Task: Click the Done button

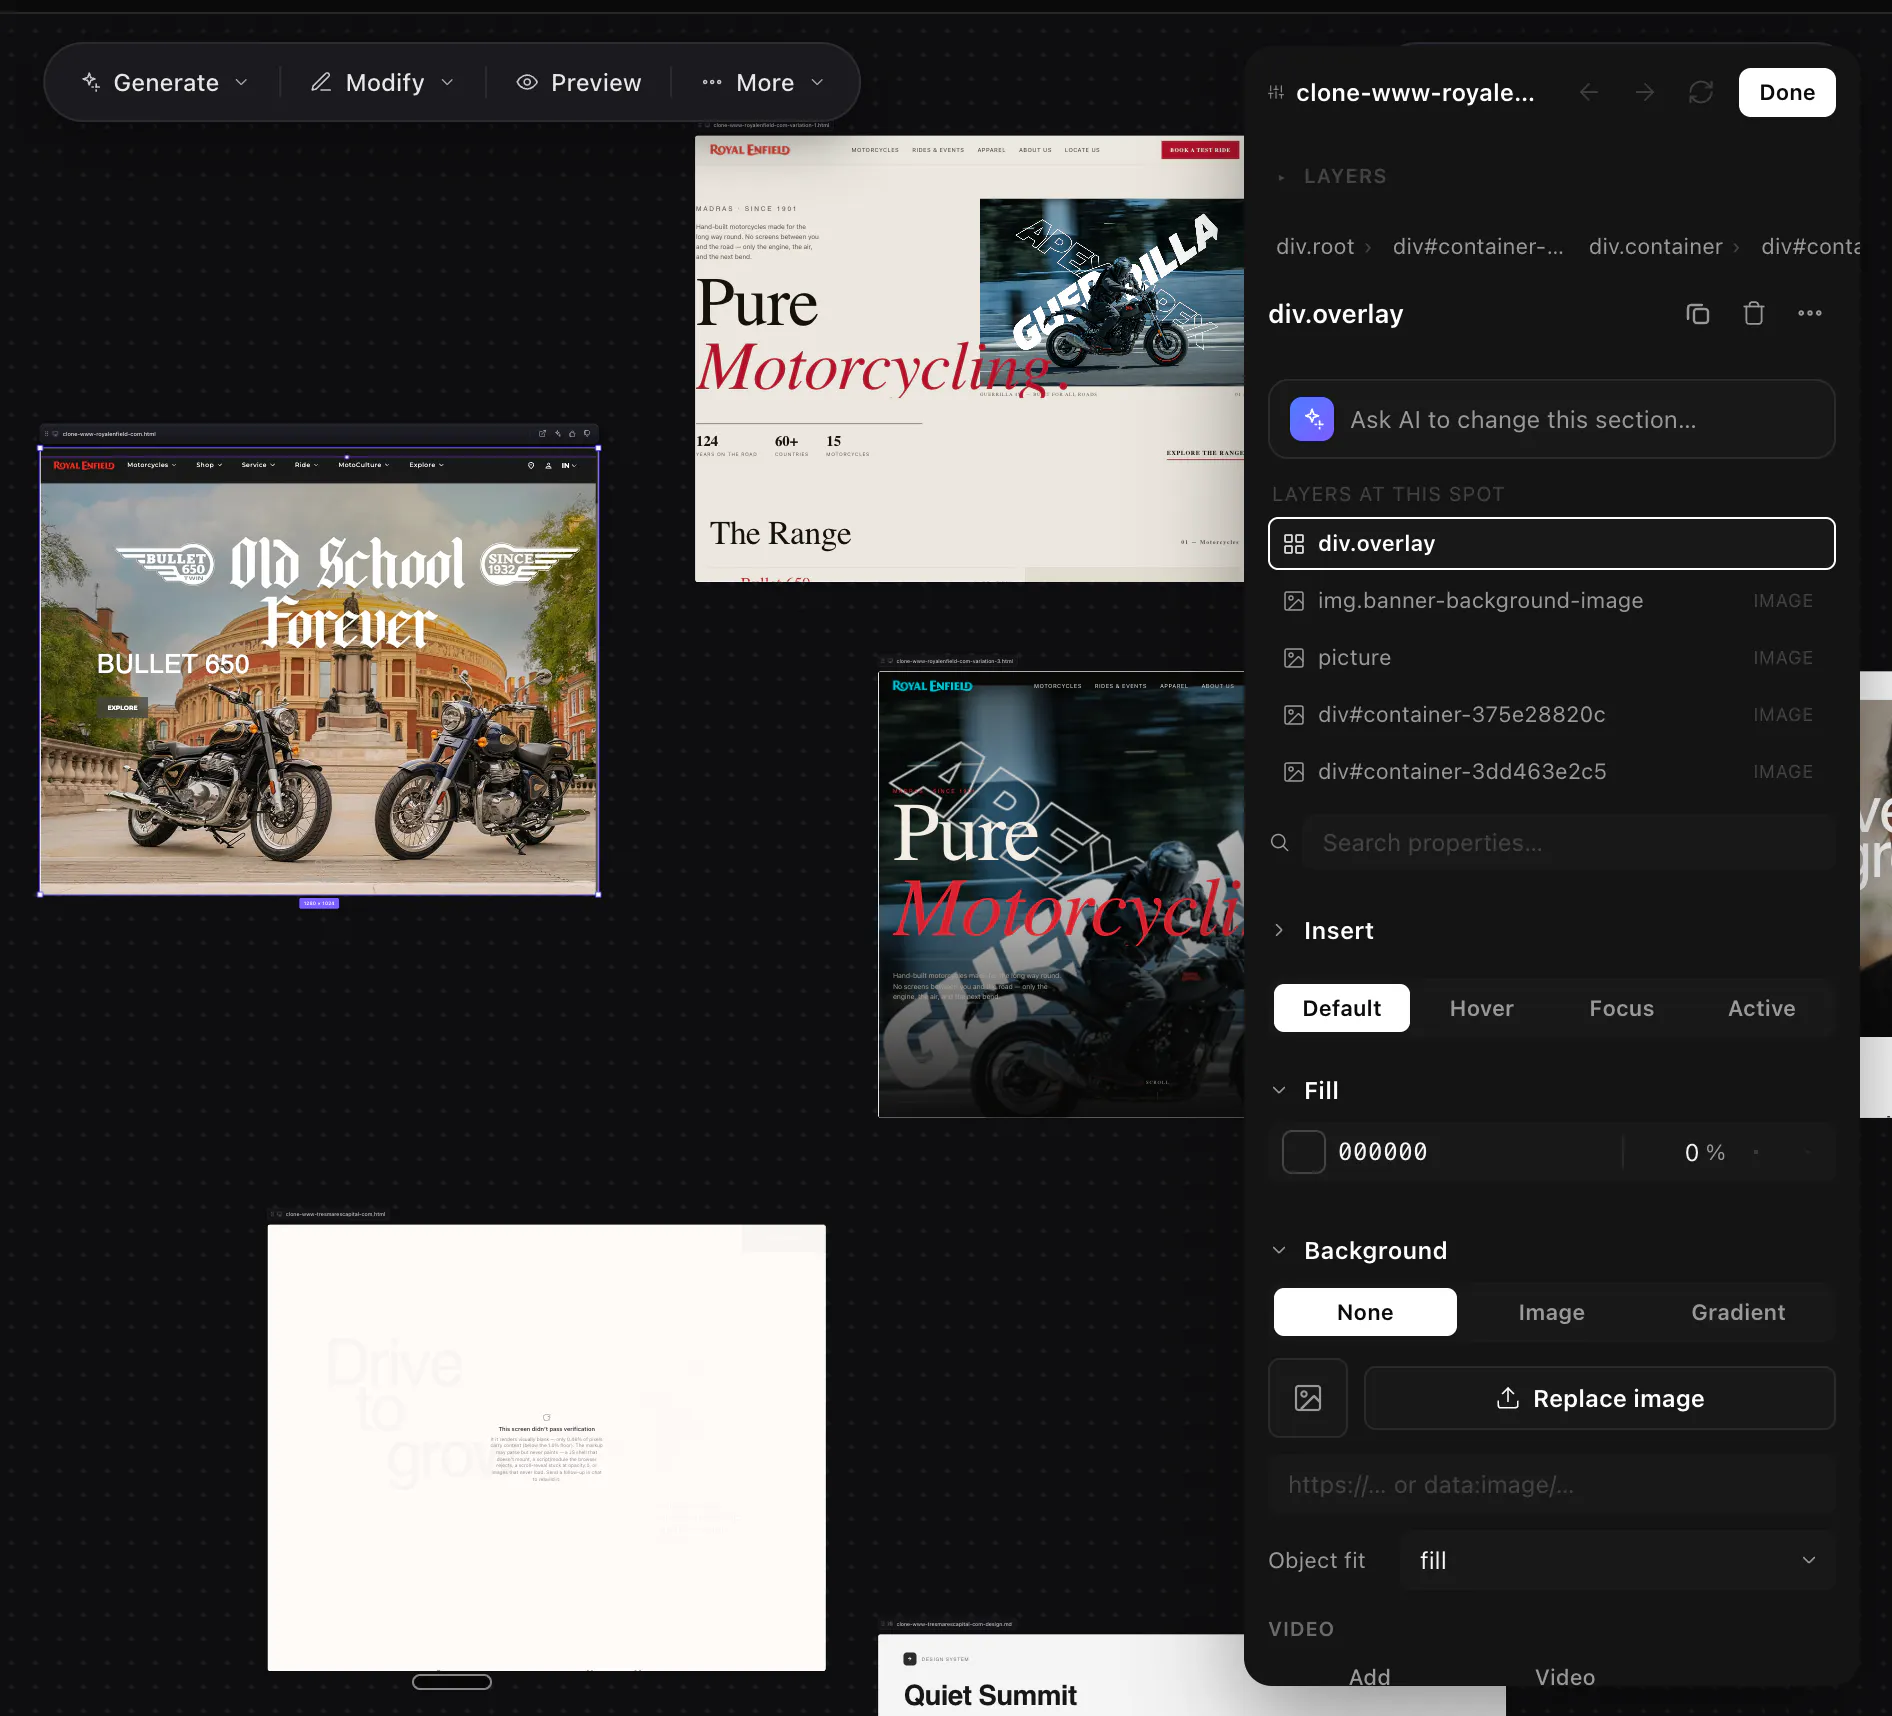Action: point(1786,93)
